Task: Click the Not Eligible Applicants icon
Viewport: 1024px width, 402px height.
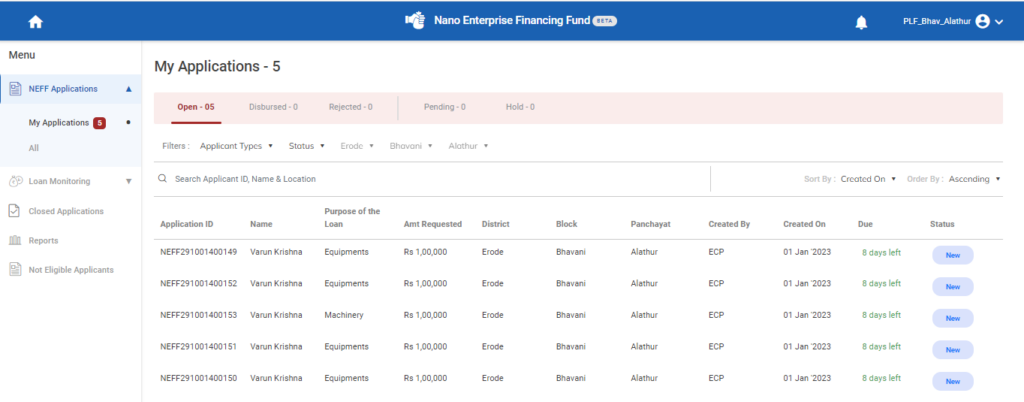Action: (x=15, y=270)
